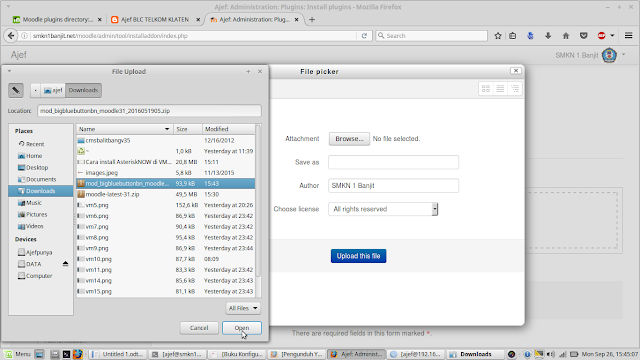Select the cmsbalitbangv35 folder
Viewport: 640px width, 360px height.
point(166,140)
